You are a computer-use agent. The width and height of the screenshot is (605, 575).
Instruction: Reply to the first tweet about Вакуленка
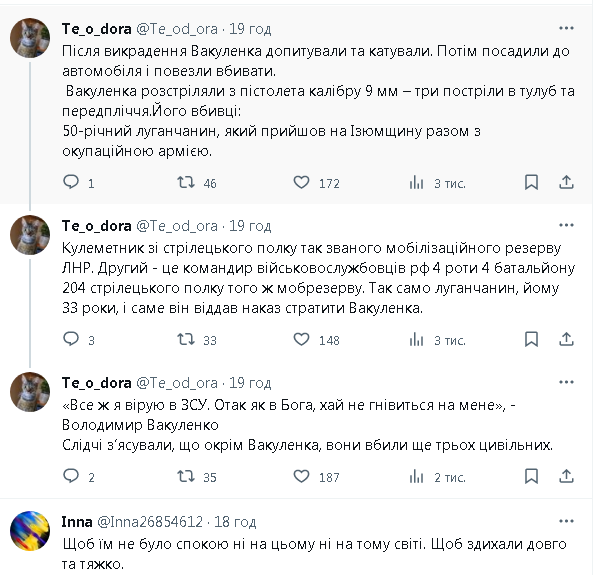71,183
